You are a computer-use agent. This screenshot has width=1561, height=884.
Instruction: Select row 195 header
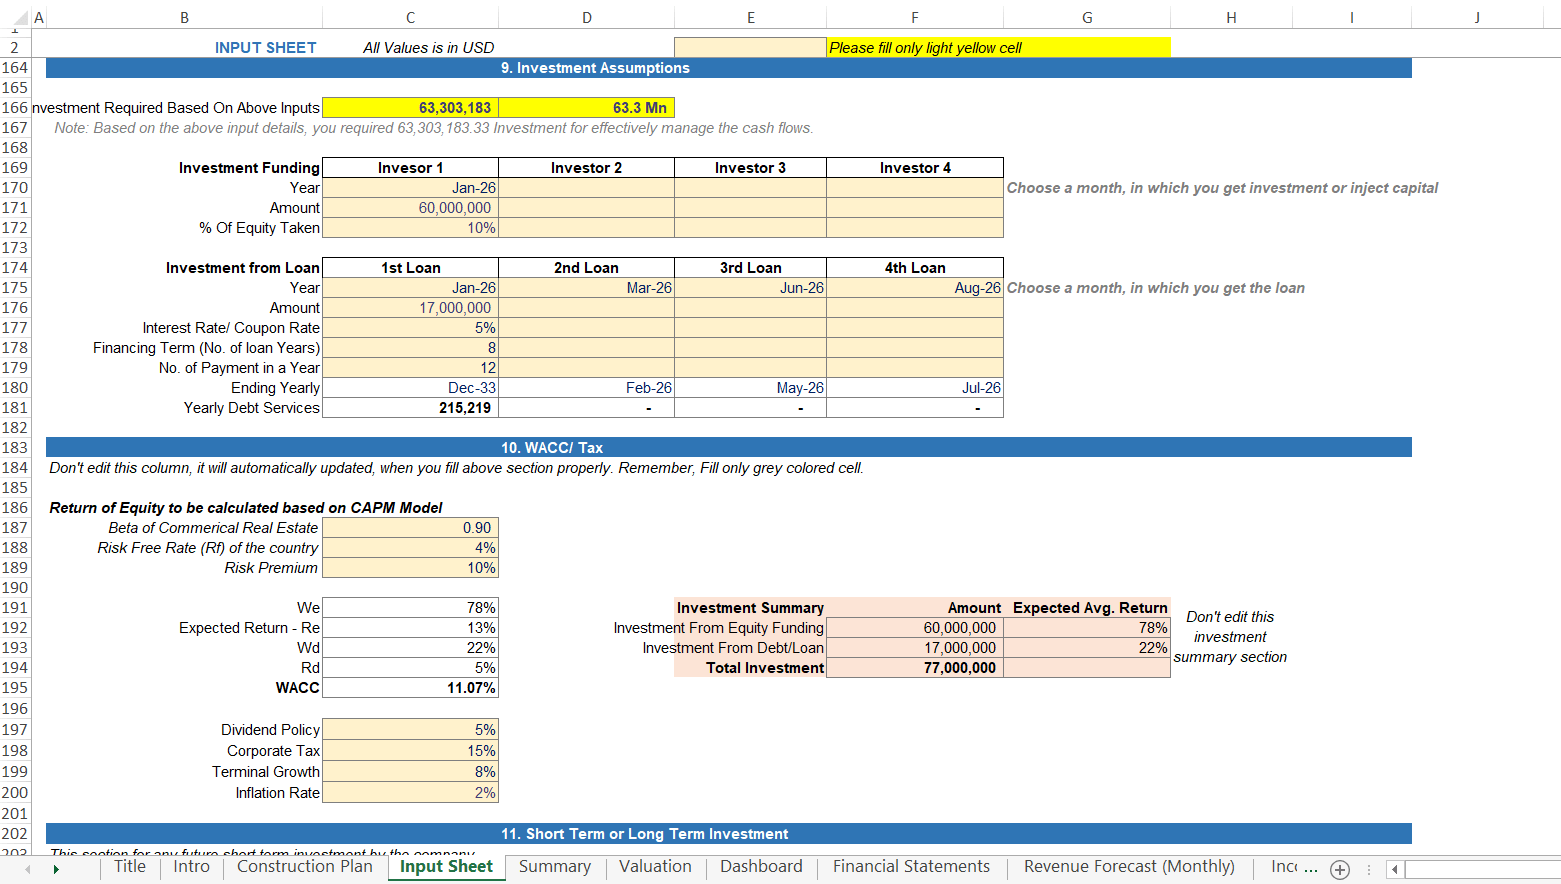pyautogui.click(x=15, y=688)
